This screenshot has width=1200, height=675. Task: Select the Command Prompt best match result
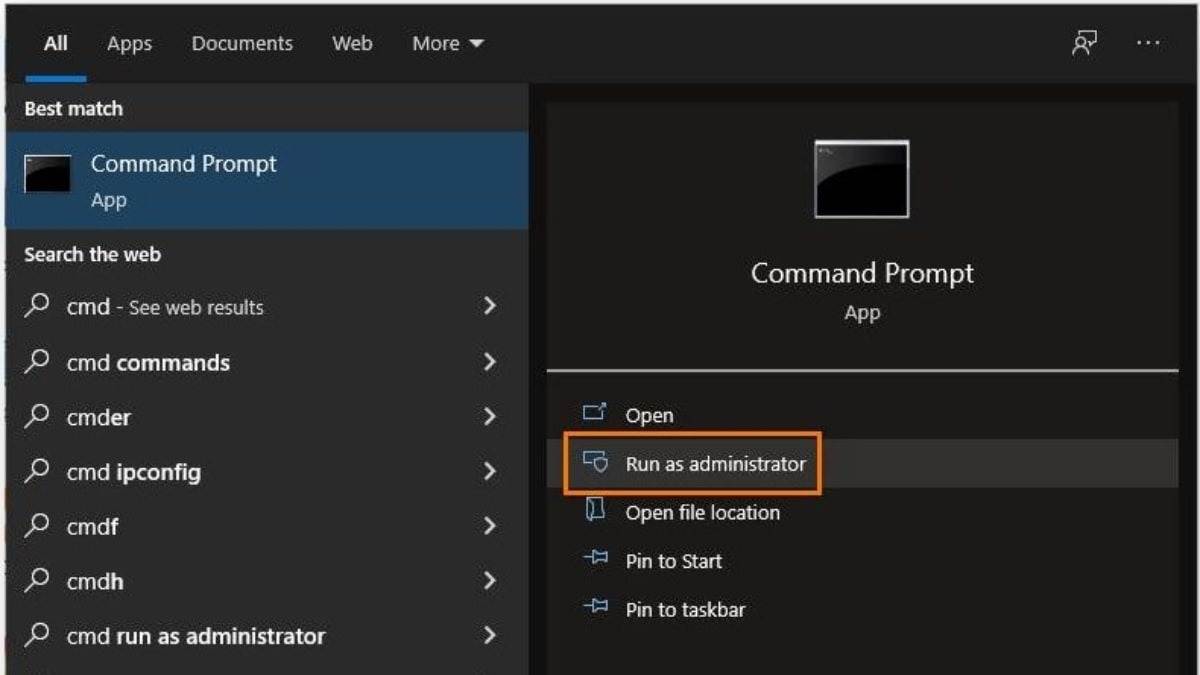coord(267,180)
